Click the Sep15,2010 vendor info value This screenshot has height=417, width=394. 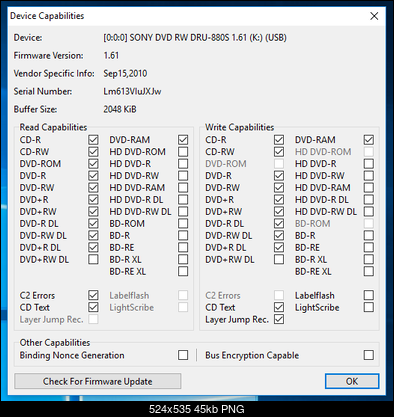(x=125, y=73)
